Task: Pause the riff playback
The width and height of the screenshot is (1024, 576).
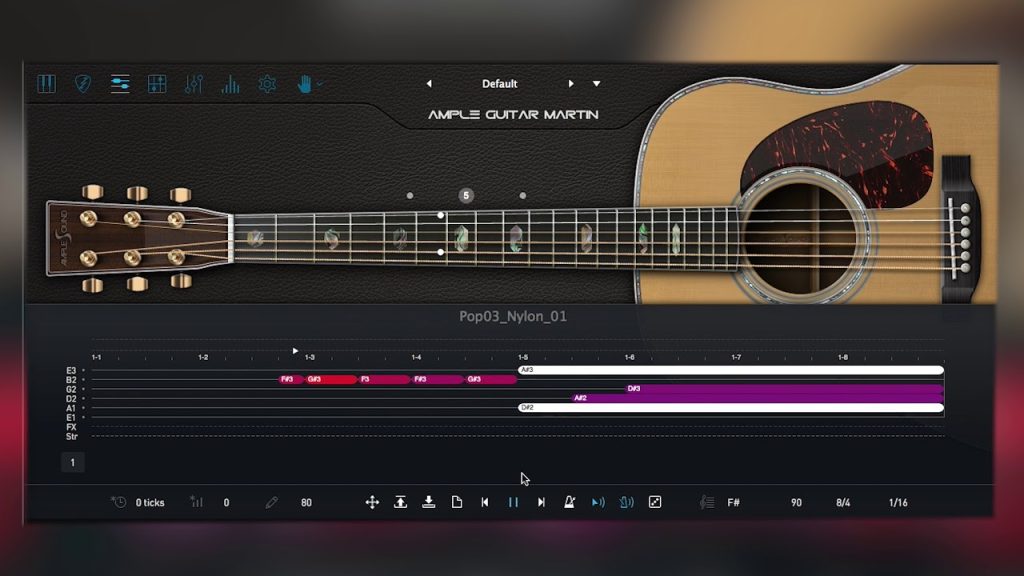Action: click(x=513, y=502)
